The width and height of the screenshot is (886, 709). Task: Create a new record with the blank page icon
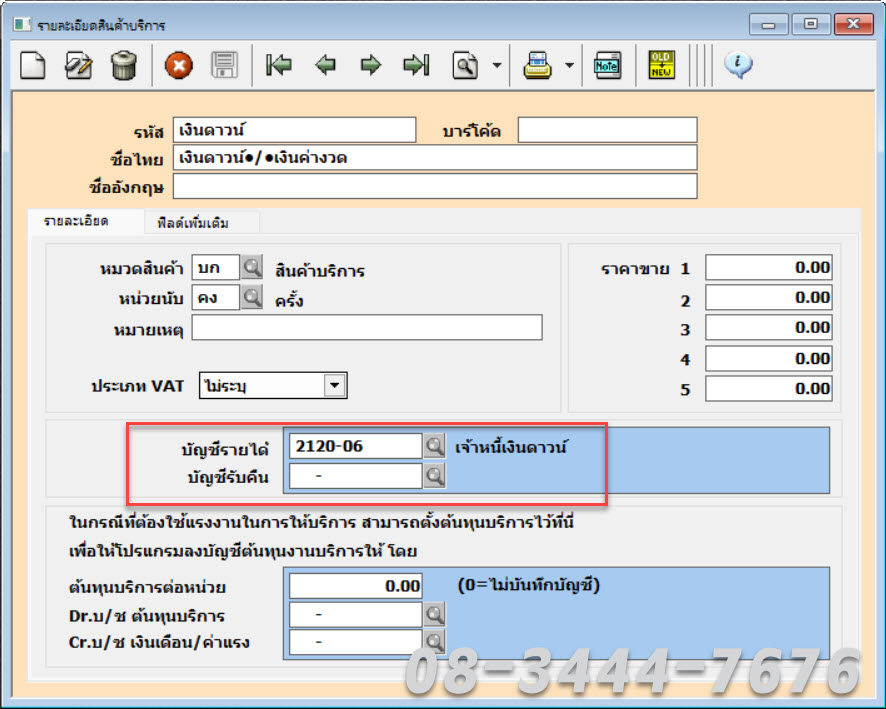pos(33,65)
